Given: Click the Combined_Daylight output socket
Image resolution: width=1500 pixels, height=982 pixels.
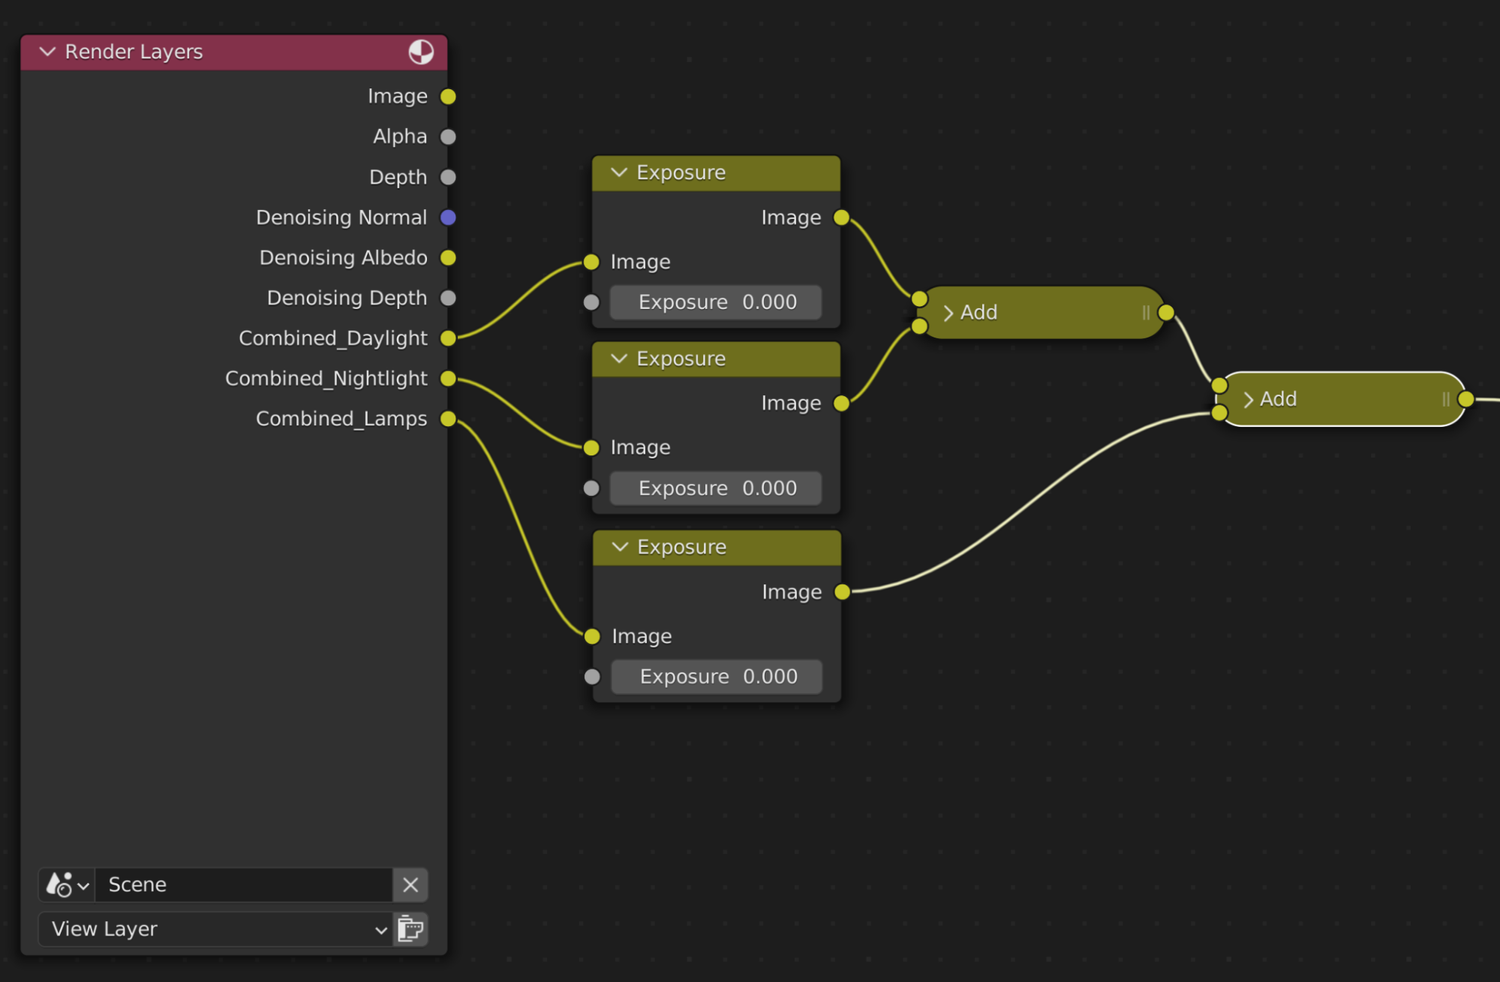Looking at the screenshot, I should [x=448, y=338].
